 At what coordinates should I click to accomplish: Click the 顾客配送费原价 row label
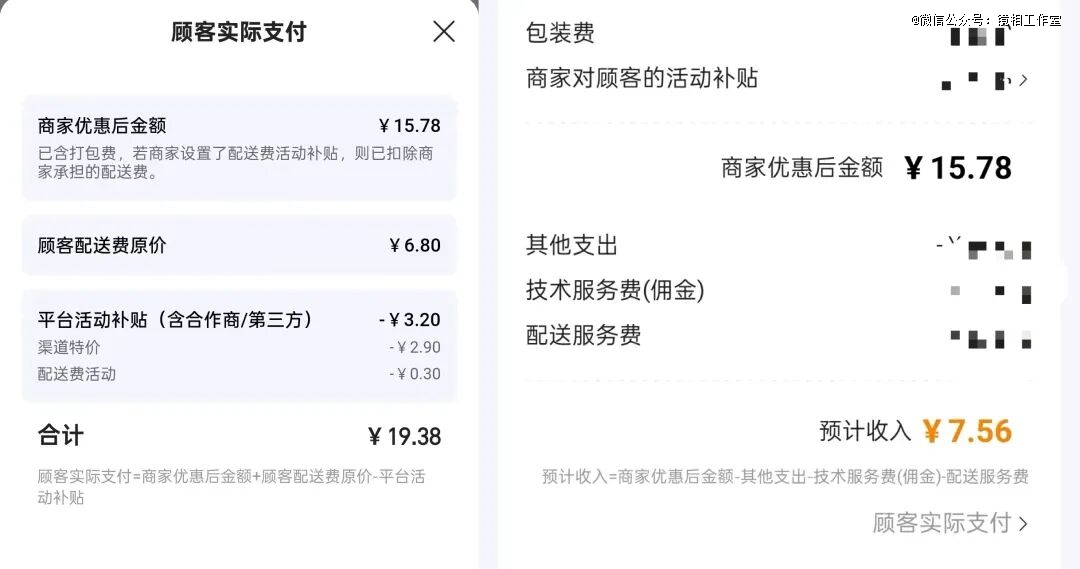(x=102, y=245)
